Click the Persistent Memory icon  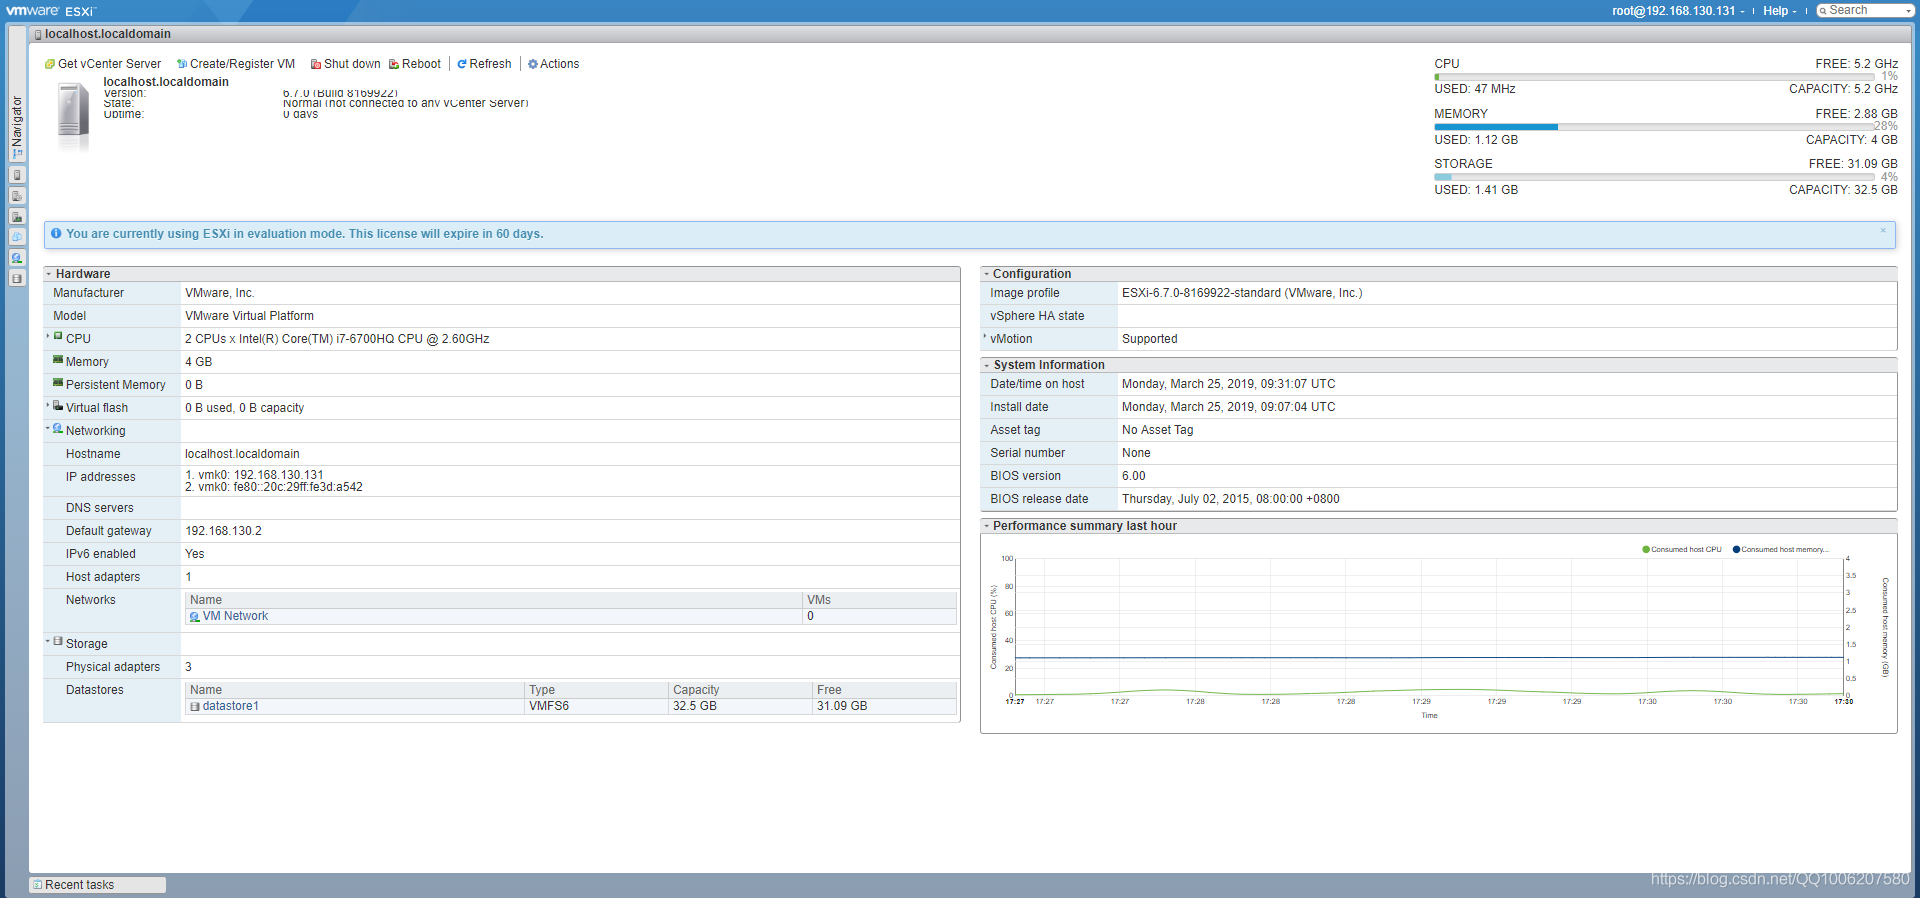pos(58,383)
